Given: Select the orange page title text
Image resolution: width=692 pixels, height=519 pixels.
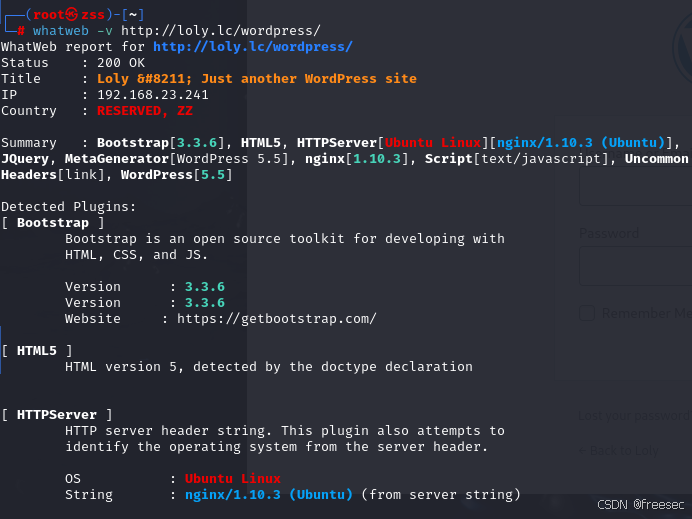Looking at the screenshot, I should (257, 79).
